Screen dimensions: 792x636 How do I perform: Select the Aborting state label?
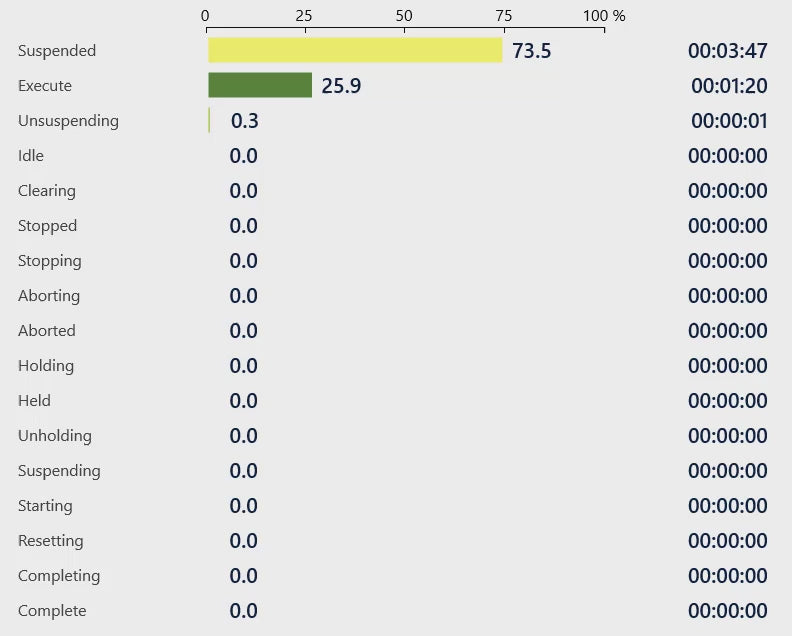coord(49,296)
